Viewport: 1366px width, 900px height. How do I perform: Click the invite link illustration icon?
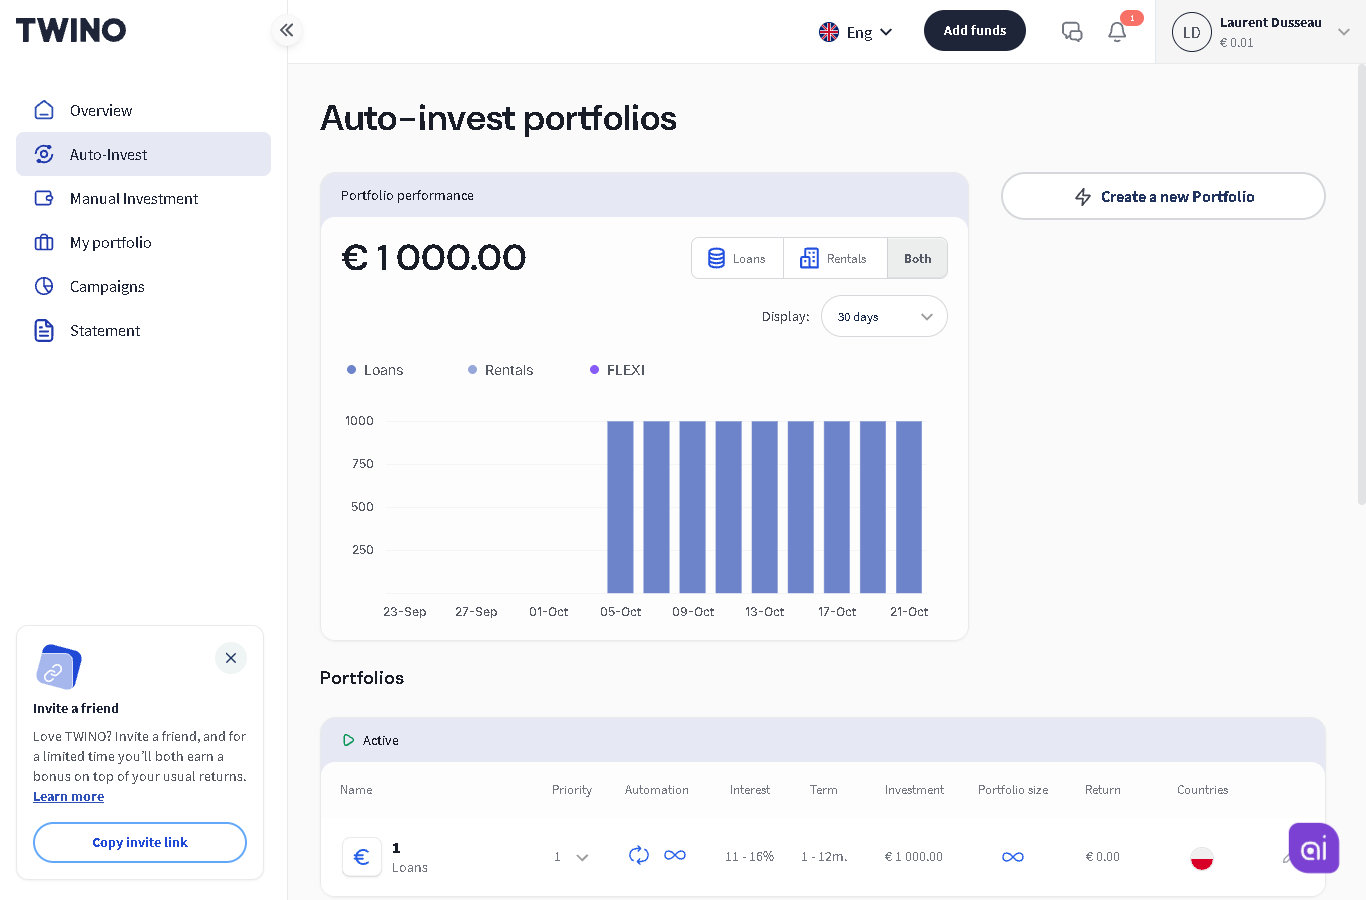pyautogui.click(x=58, y=667)
